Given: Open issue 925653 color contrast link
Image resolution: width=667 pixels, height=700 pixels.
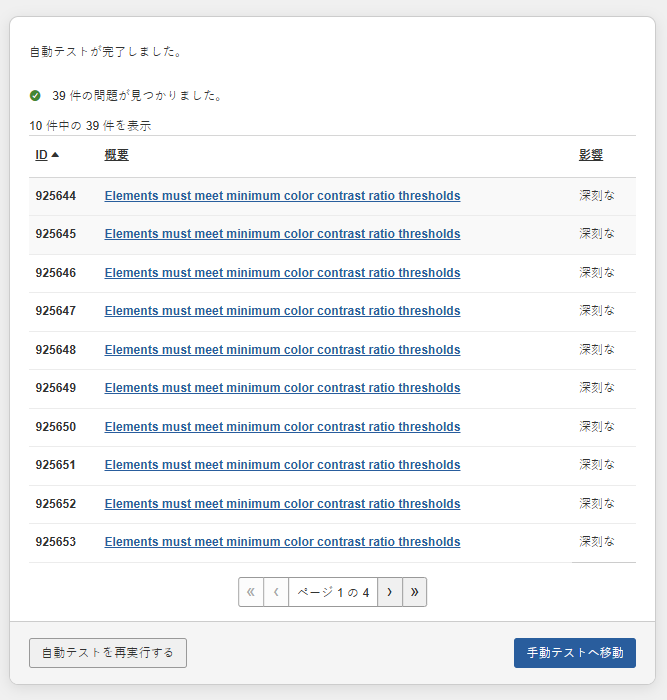Looking at the screenshot, I should click(x=282, y=542).
